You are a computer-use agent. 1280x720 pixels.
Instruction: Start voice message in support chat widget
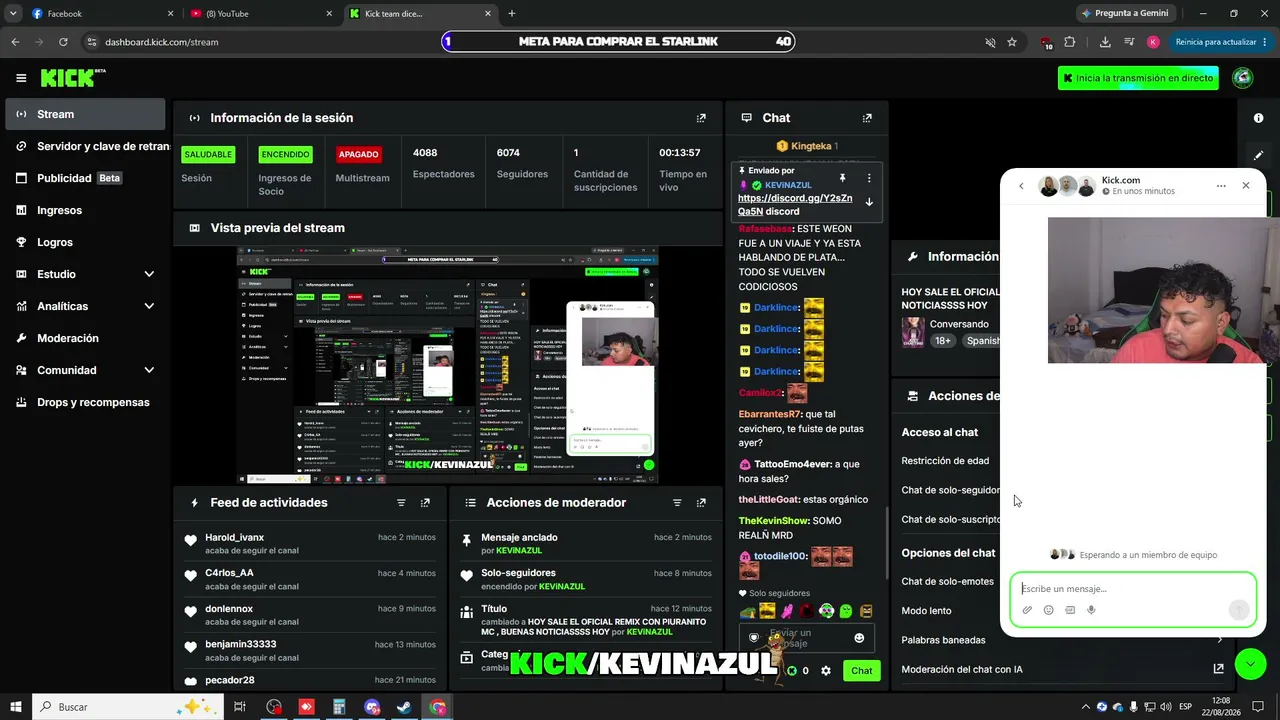tap(1091, 610)
